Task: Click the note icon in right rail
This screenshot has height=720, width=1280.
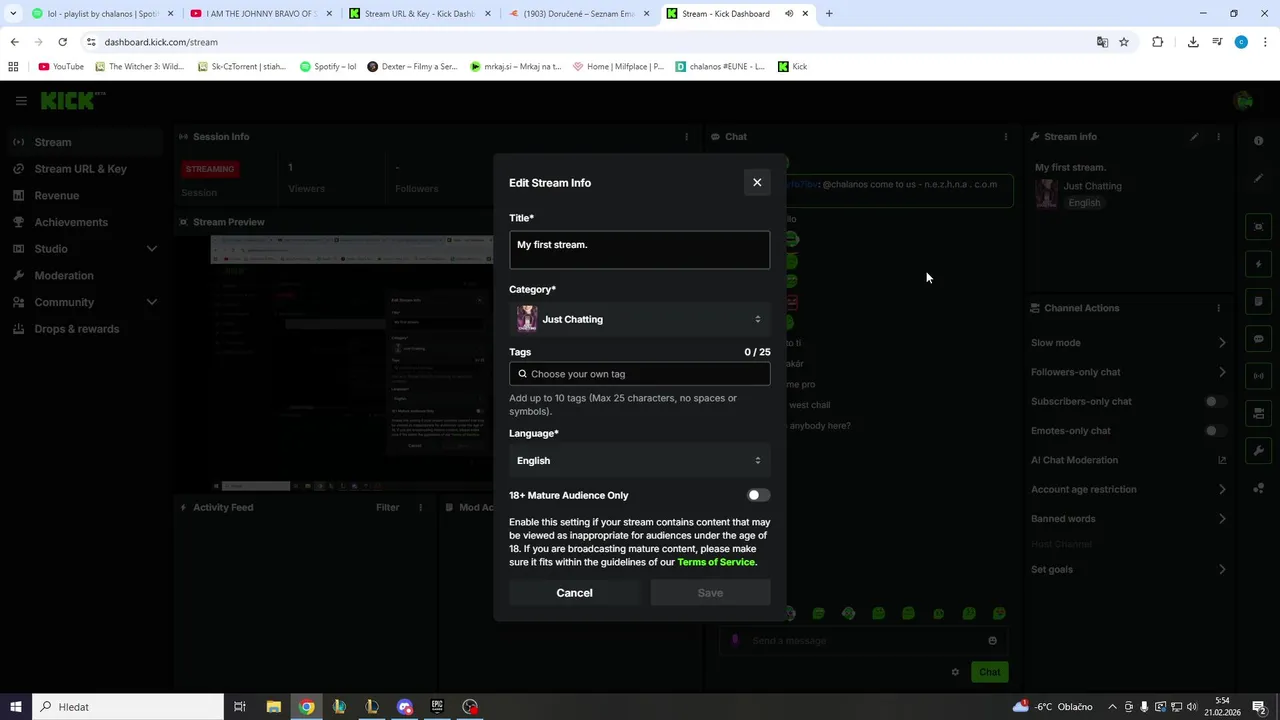Action: pyautogui.click(x=1259, y=301)
